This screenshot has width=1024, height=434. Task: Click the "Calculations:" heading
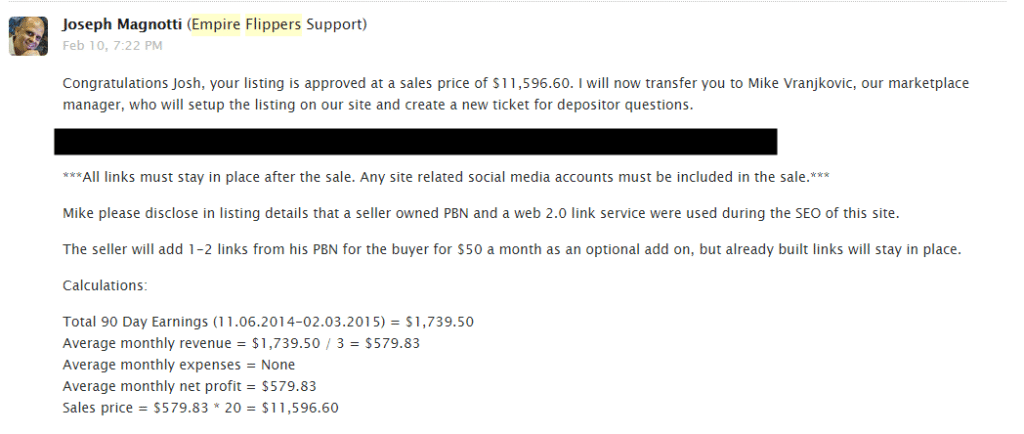[104, 285]
